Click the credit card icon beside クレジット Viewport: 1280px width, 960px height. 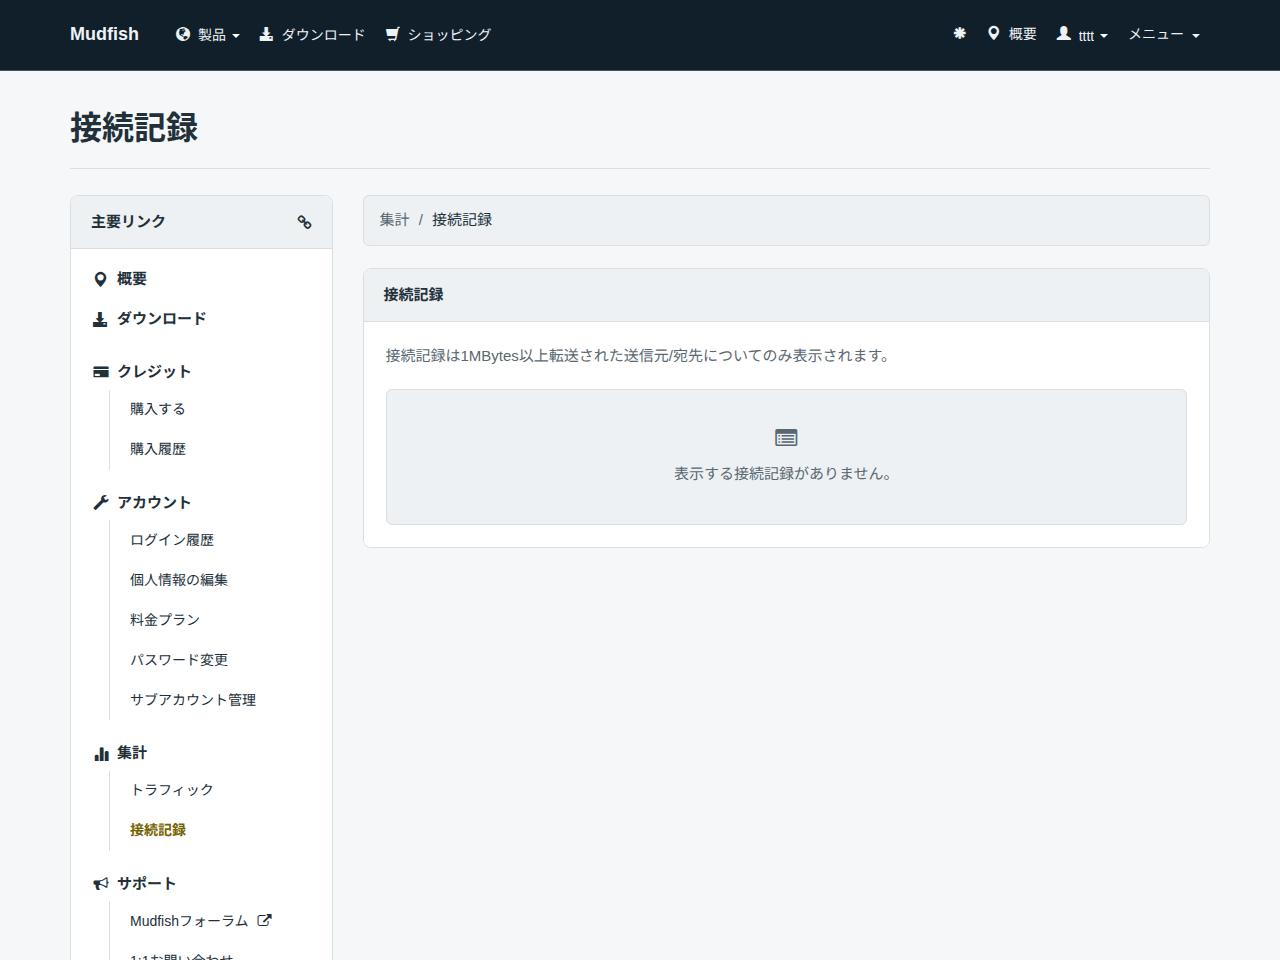click(101, 372)
